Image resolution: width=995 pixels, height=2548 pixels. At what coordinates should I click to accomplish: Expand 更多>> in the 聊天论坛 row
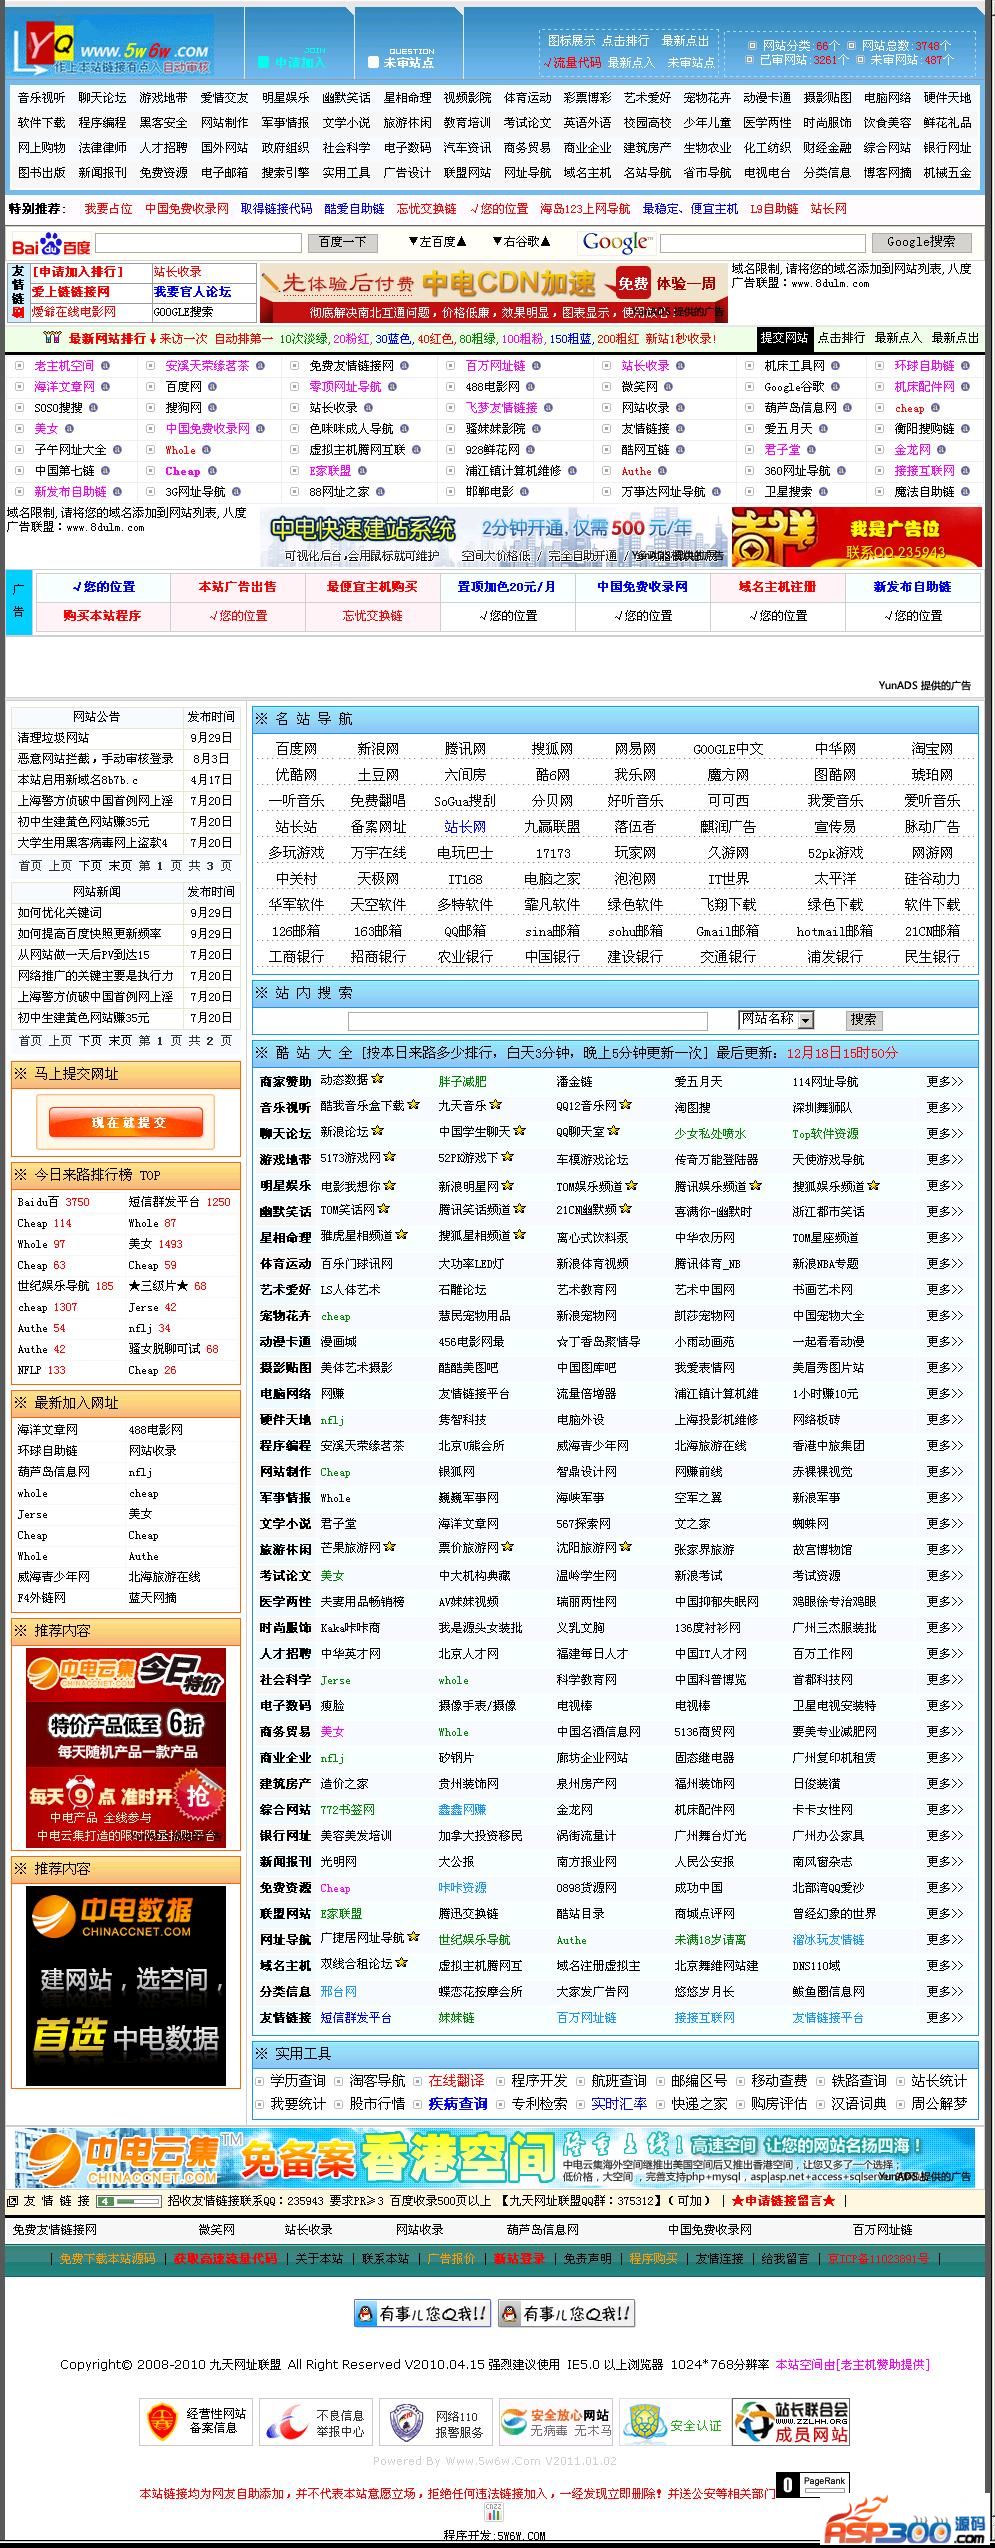tap(944, 1133)
